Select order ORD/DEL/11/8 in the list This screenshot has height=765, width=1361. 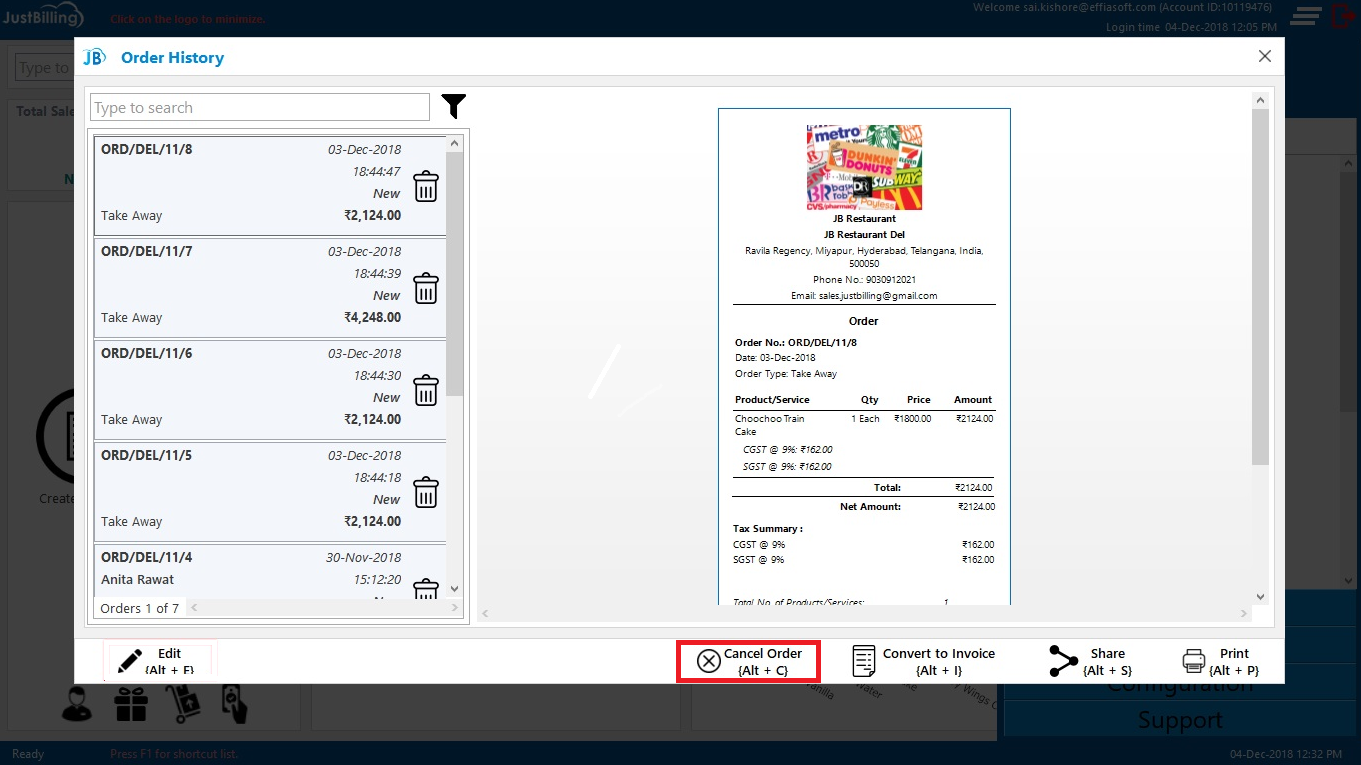tap(270, 185)
